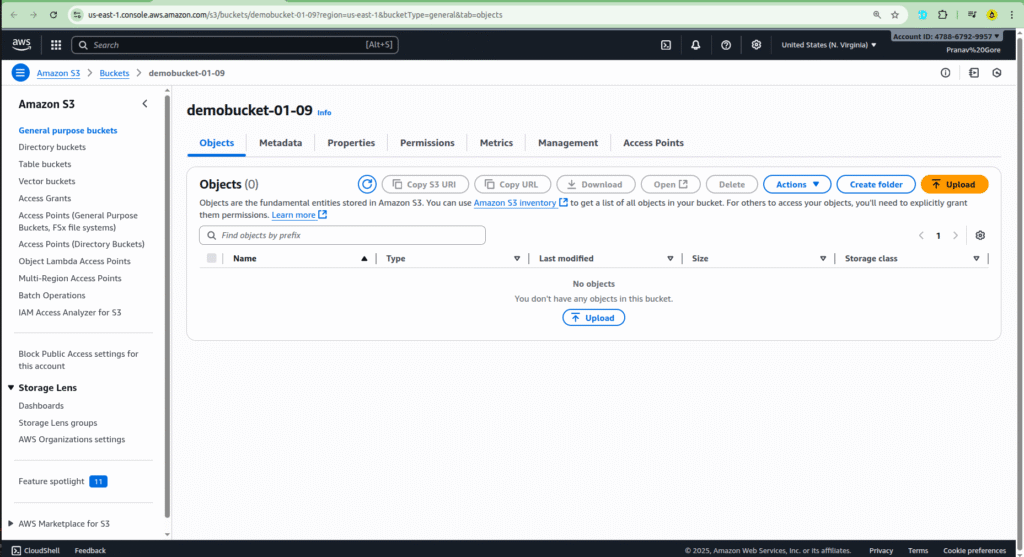1024x557 pixels.
Task: Open CloudShell in the footer
Action: pos(35,550)
